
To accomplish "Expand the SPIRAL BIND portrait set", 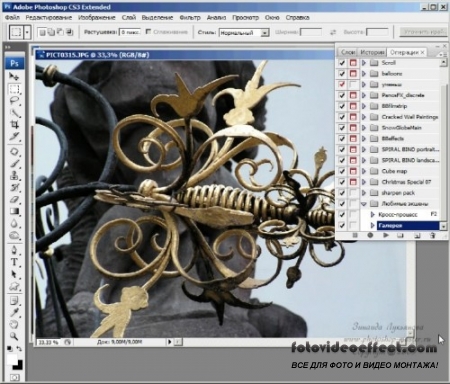I will (364, 149).
